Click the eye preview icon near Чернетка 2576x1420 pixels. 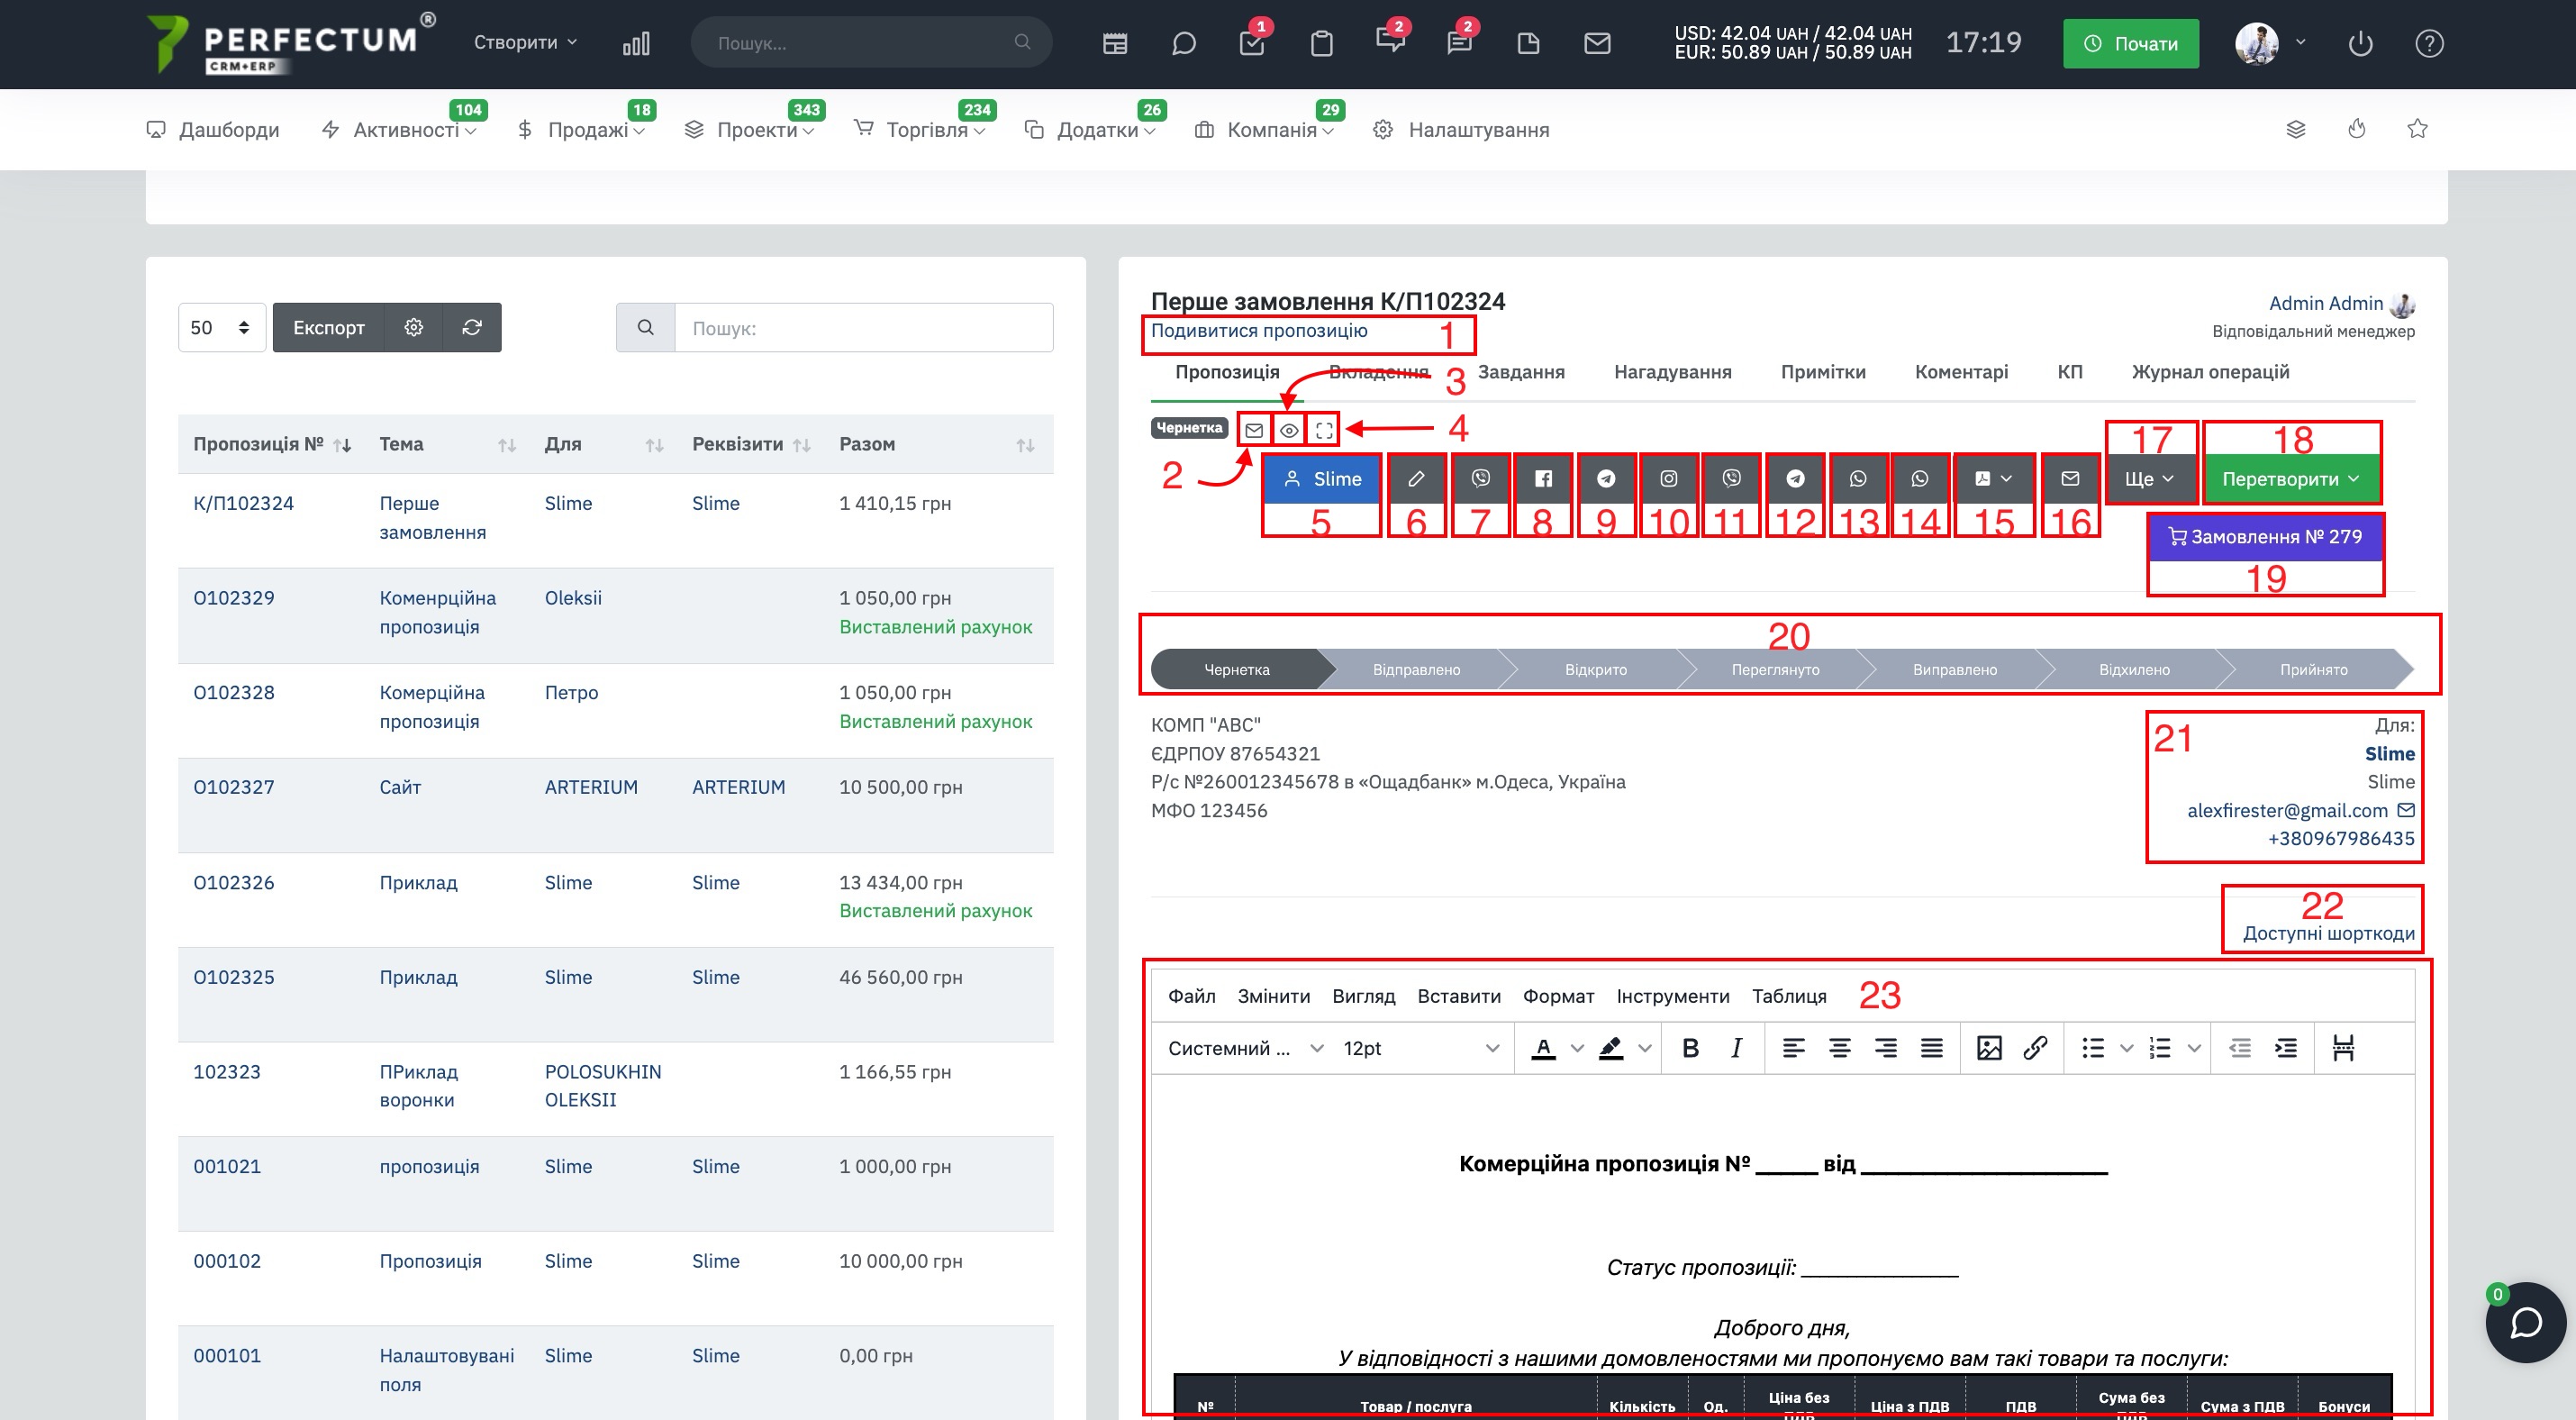[x=1289, y=430]
